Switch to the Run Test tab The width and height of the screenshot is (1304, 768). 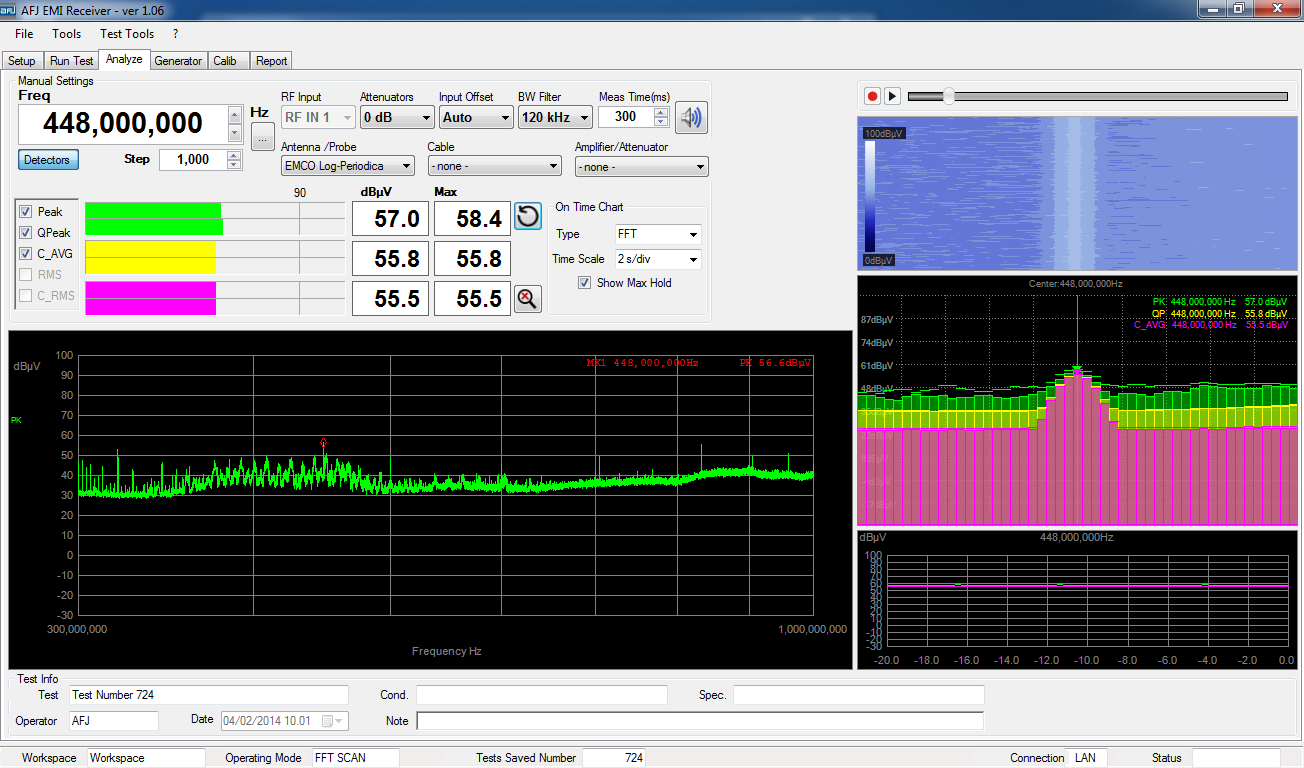72,61
